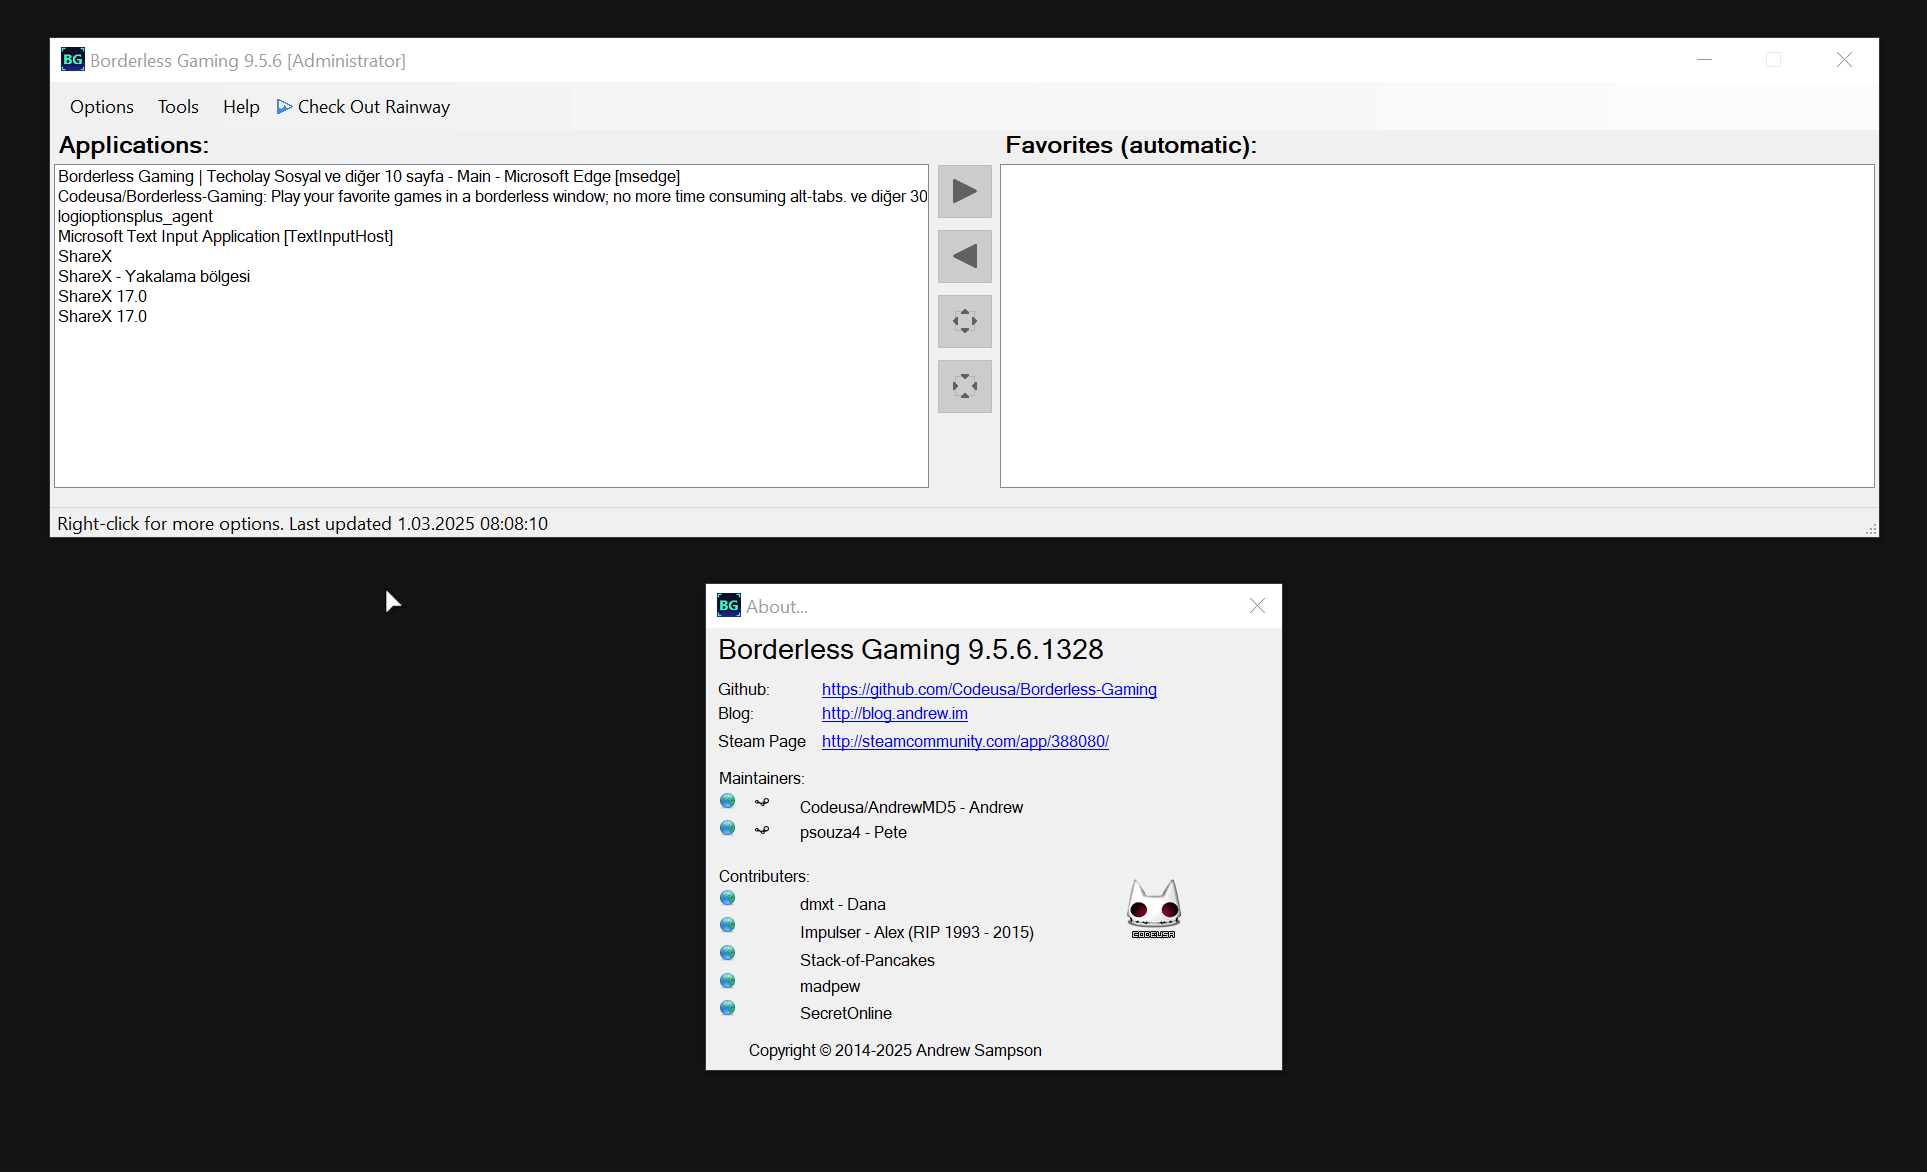This screenshot has width=1927, height=1172.
Task: Select Codeusa/Borderless-Gaming application entry
Action: point(491,196)
